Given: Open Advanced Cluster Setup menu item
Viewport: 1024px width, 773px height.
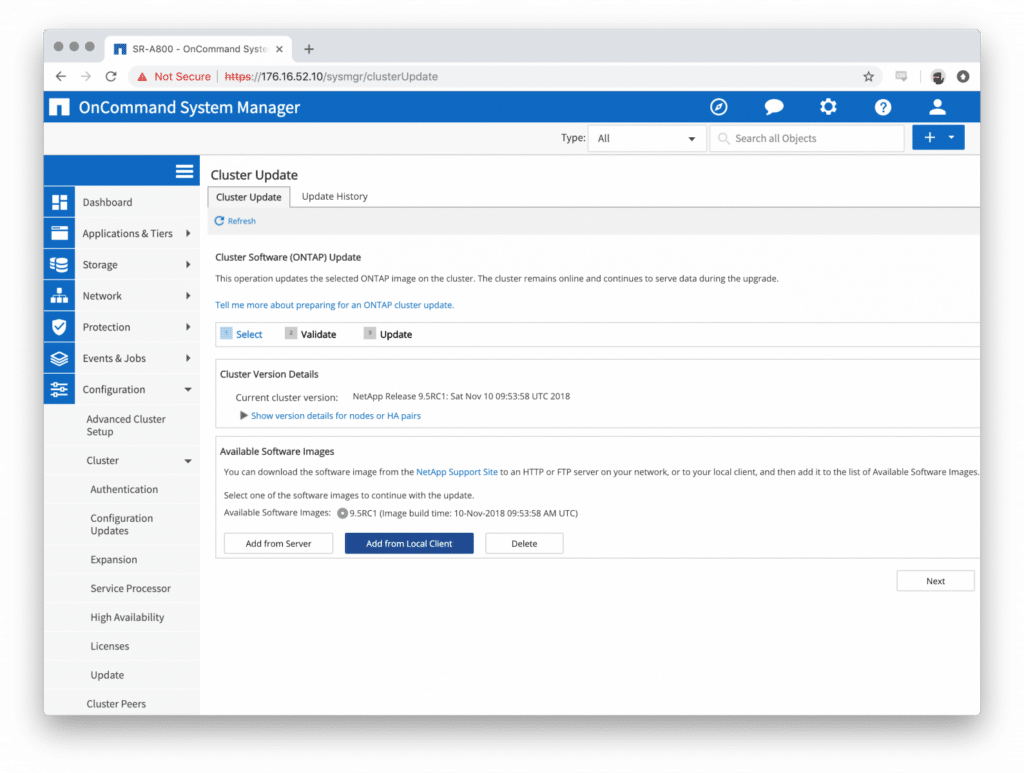Looking at the screenshot, I should coord(126,425).
